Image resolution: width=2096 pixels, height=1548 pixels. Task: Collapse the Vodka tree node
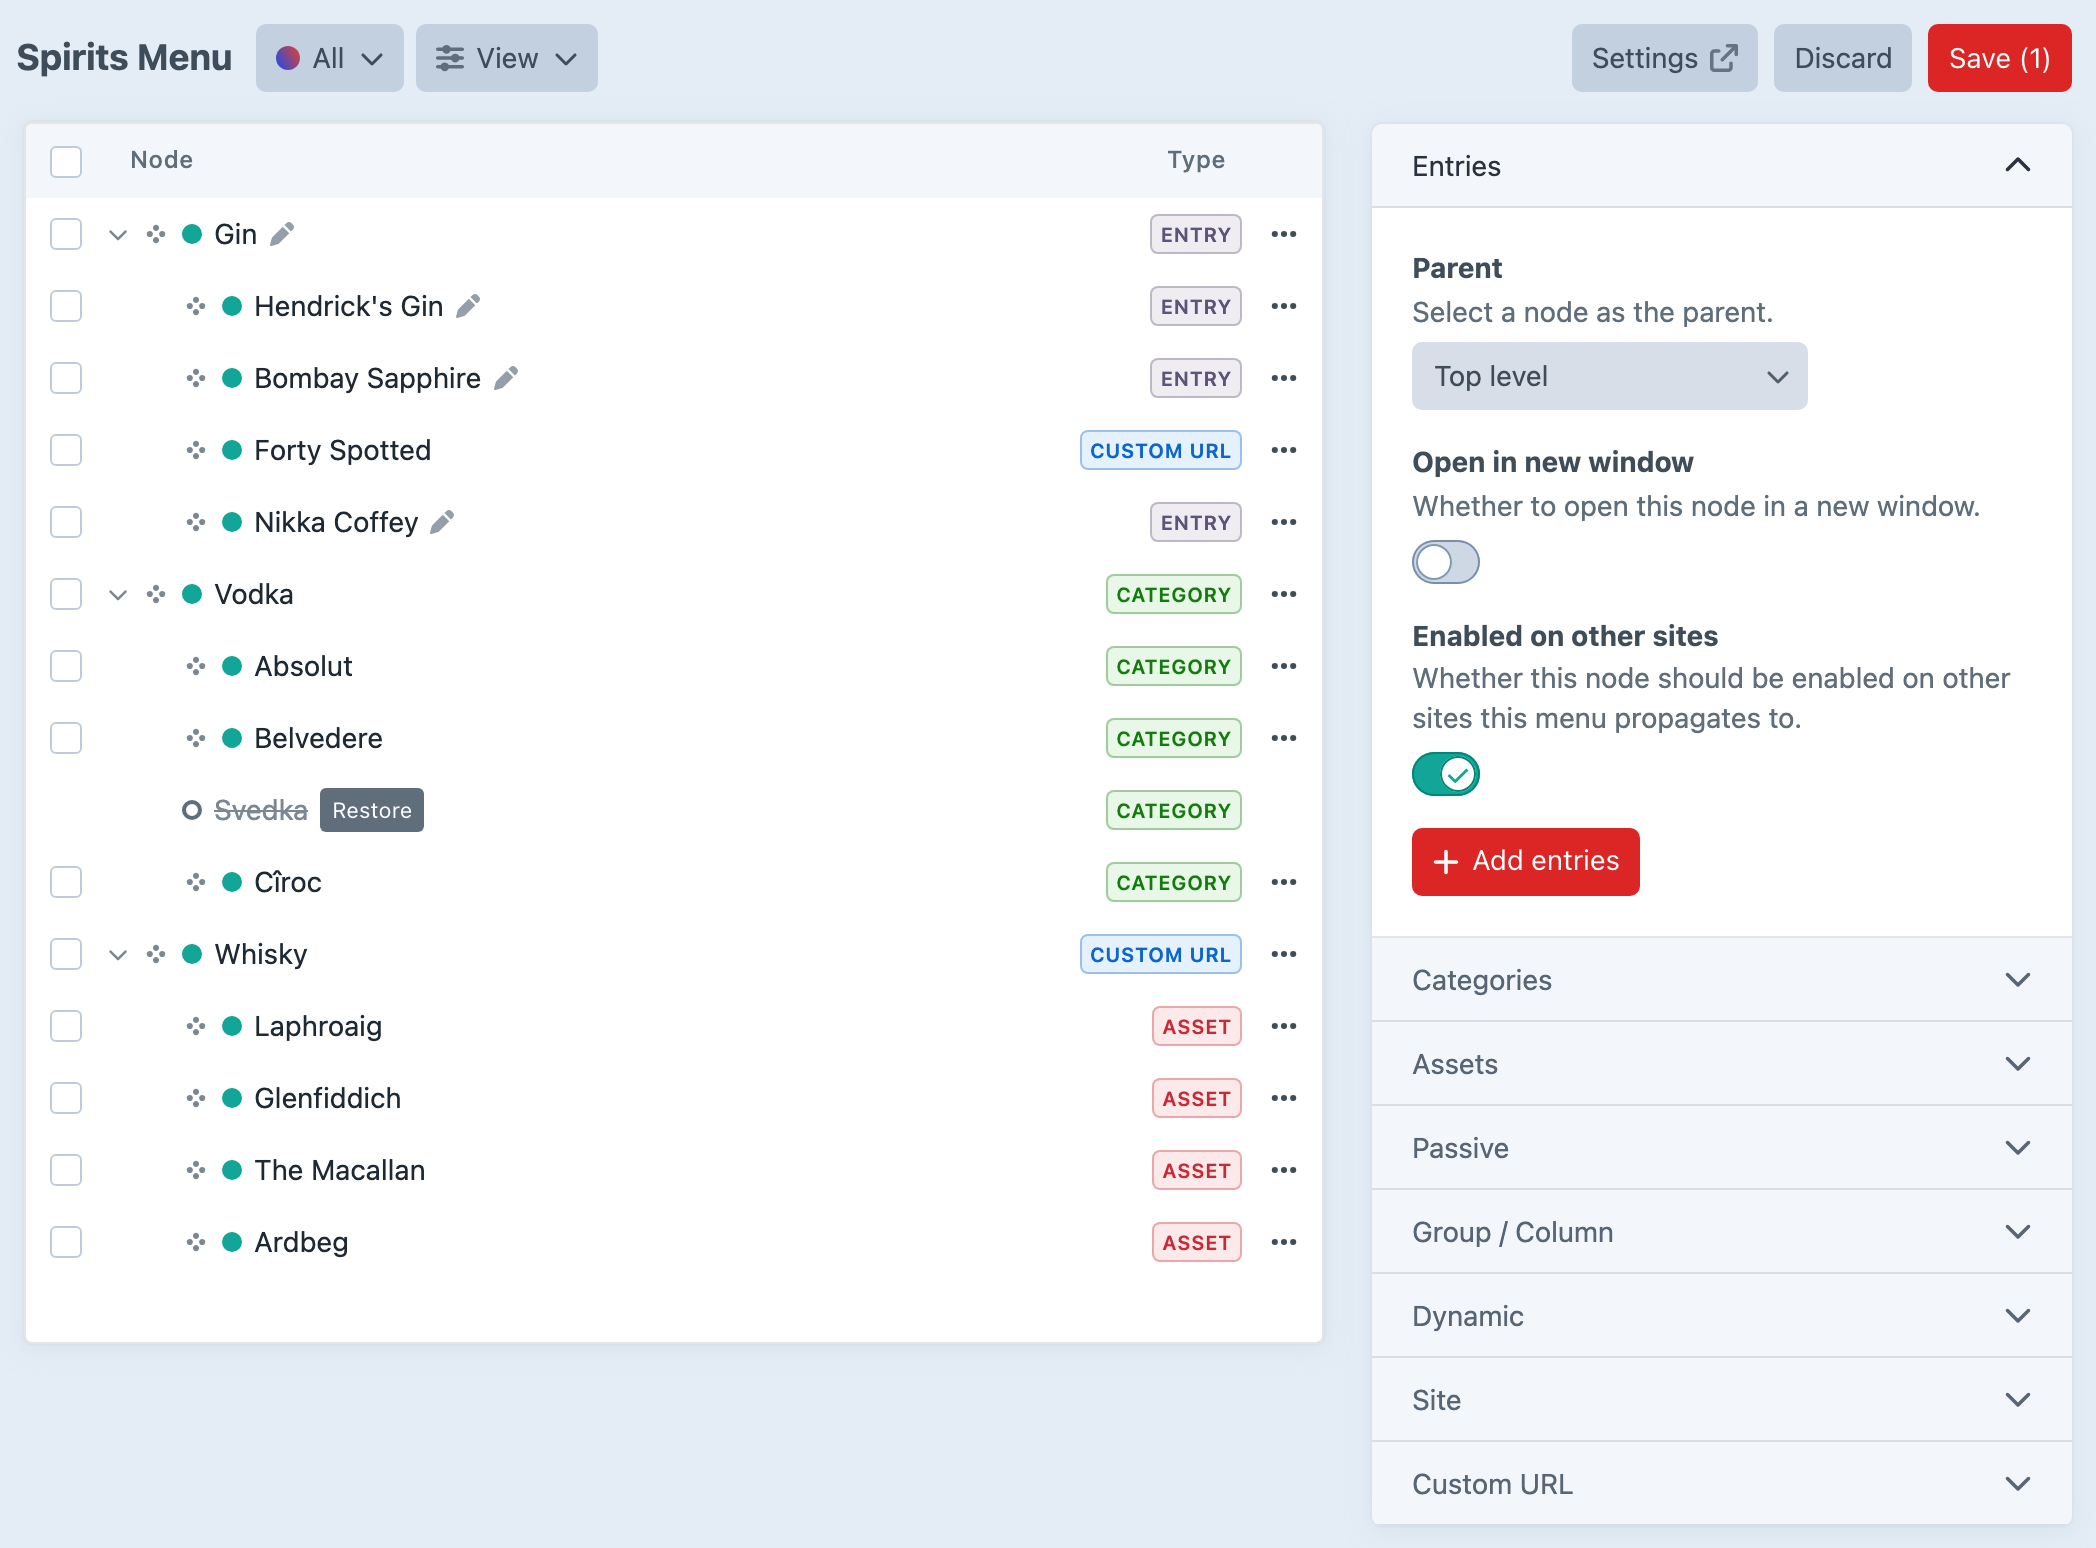pyautogui.click(x=118, y=595)
